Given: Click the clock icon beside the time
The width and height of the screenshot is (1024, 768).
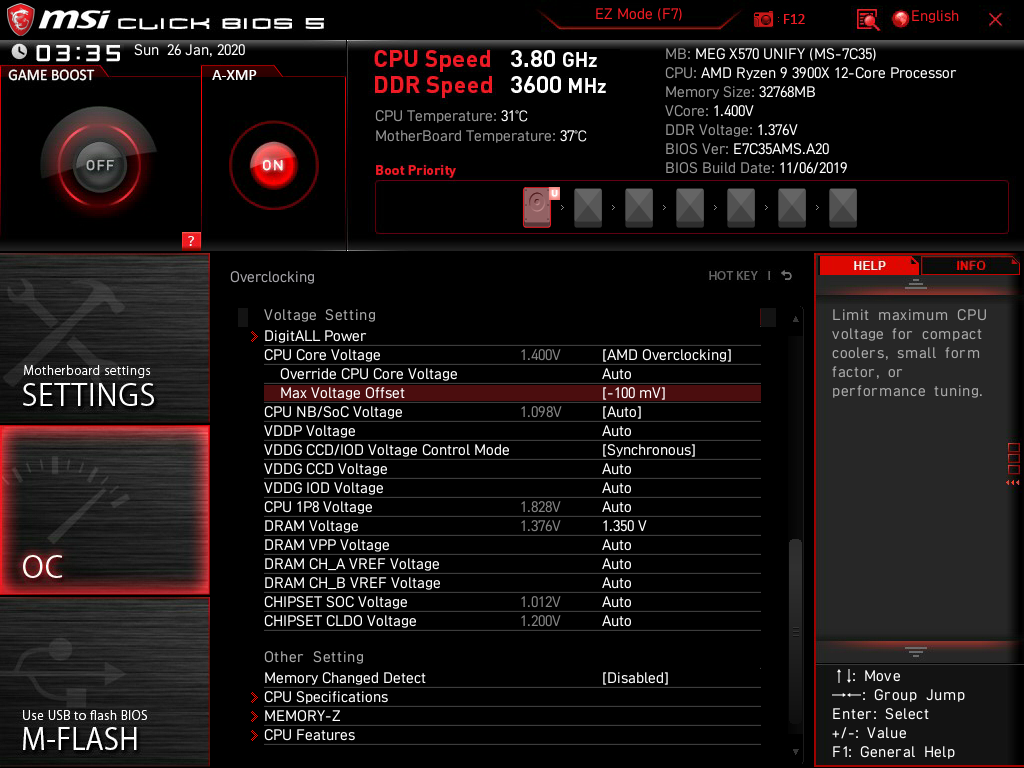Looking at the screenshot, I should click(20, 52).
